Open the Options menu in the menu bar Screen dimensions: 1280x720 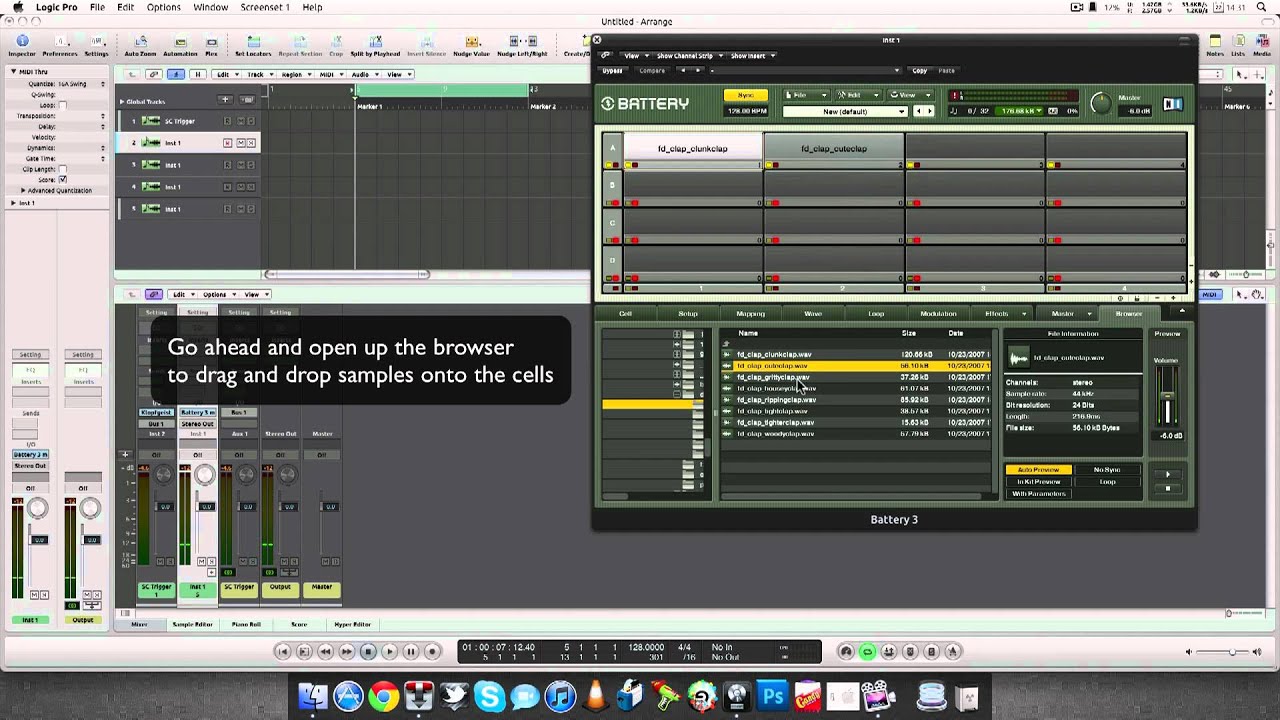164,7
